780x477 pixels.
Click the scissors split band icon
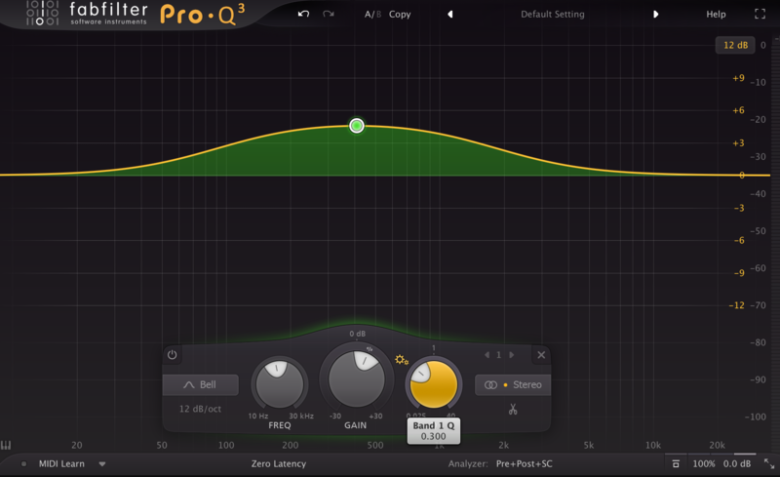pos(513,409)
